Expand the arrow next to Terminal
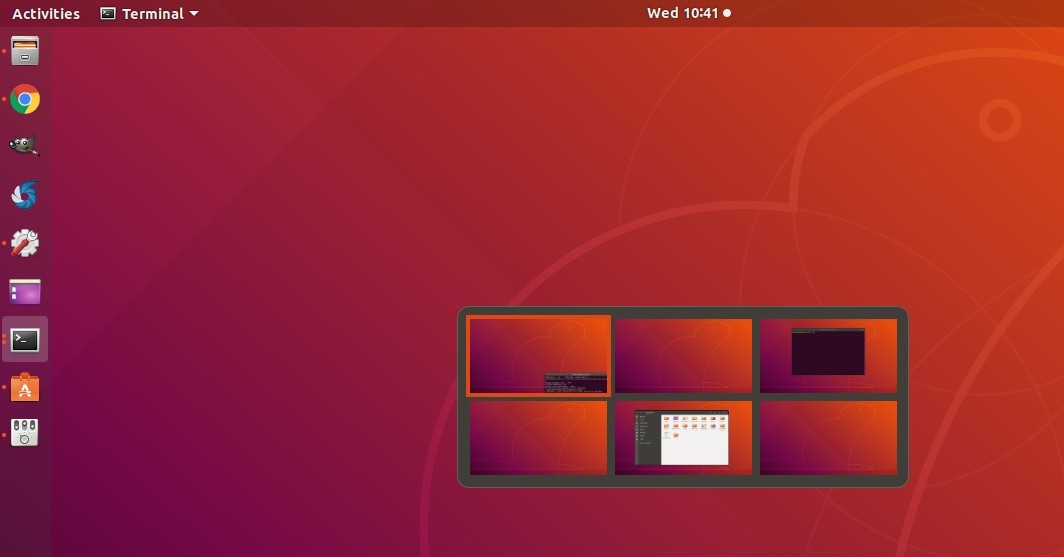 pyautogui.click(x=194, y=14)
